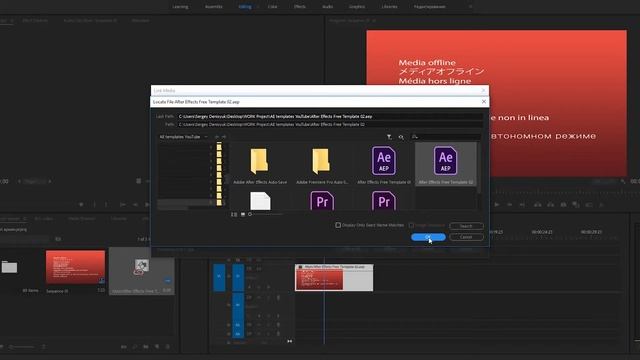Select the first Premiere Pro project file

pyautogui.click(x=322, y=200)
